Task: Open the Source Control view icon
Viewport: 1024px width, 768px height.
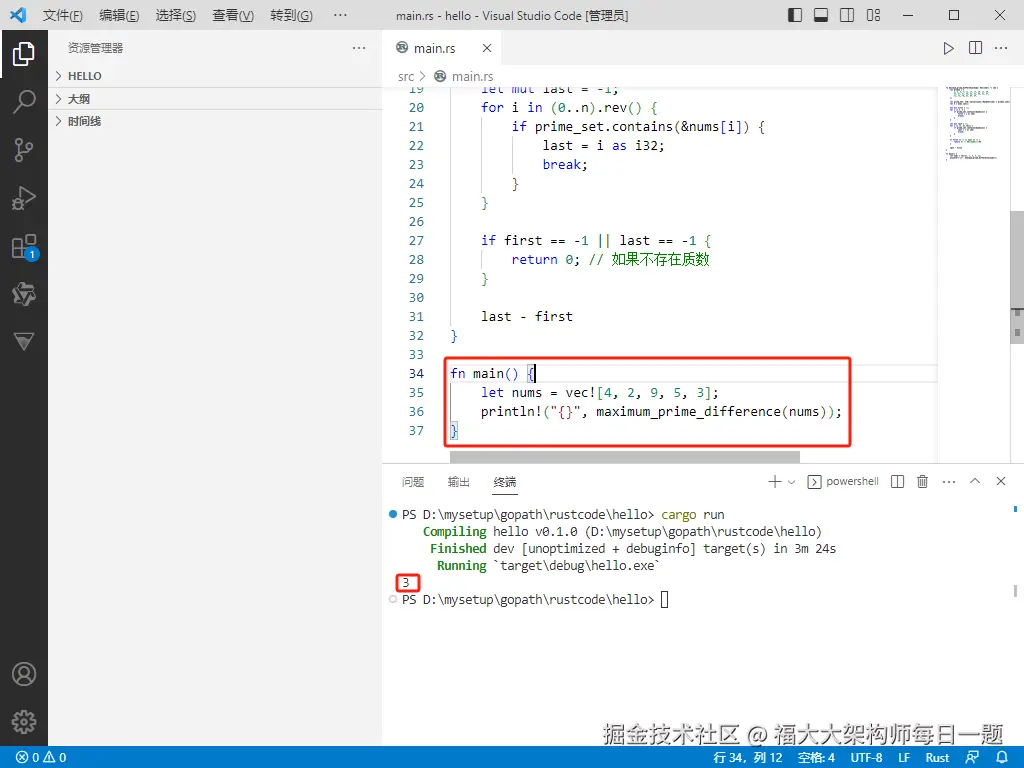Action: (x=24, y=150)
